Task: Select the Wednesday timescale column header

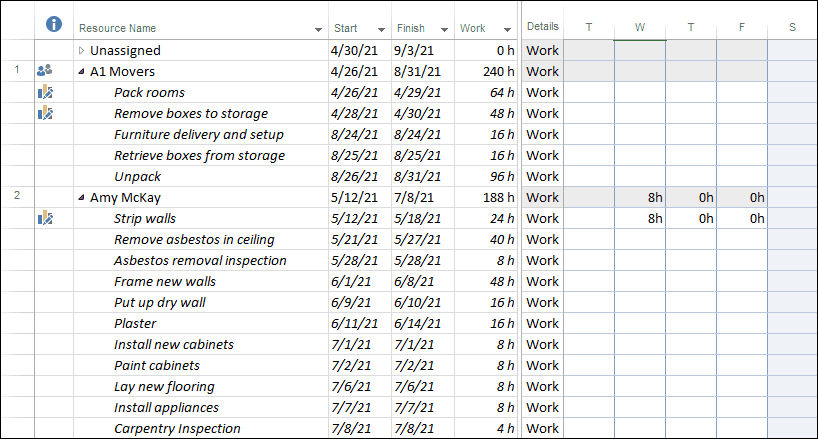Action: click(x=640, y=27)
